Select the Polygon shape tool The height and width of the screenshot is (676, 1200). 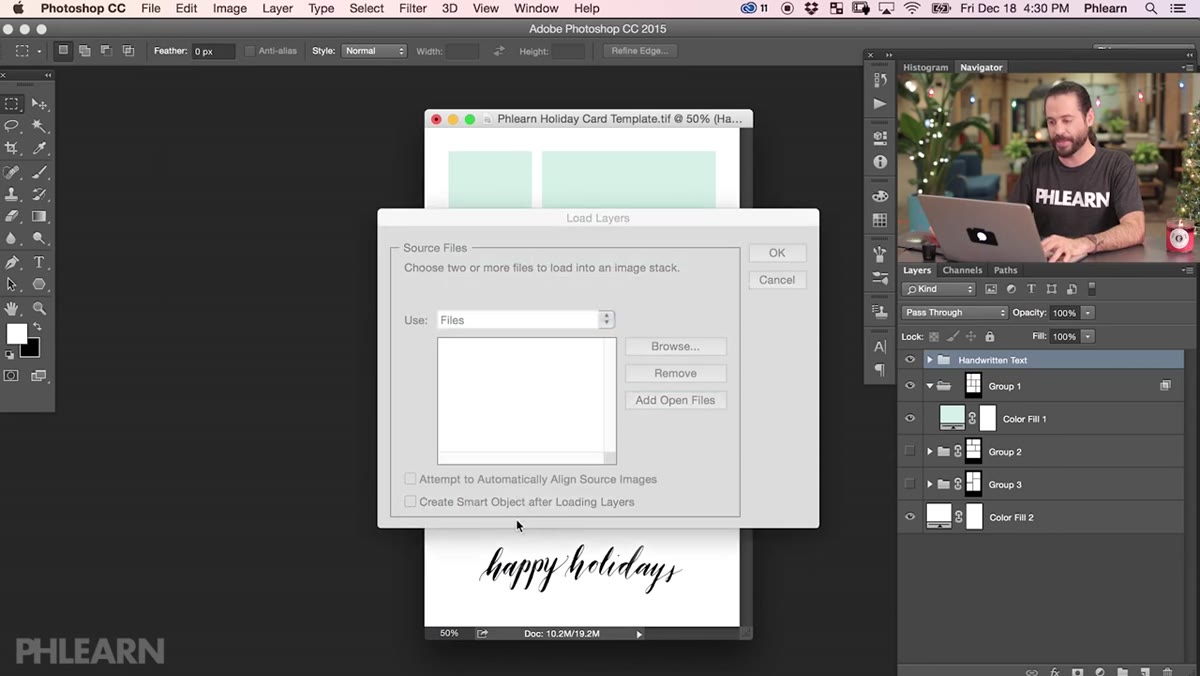[x=39, y=285]
